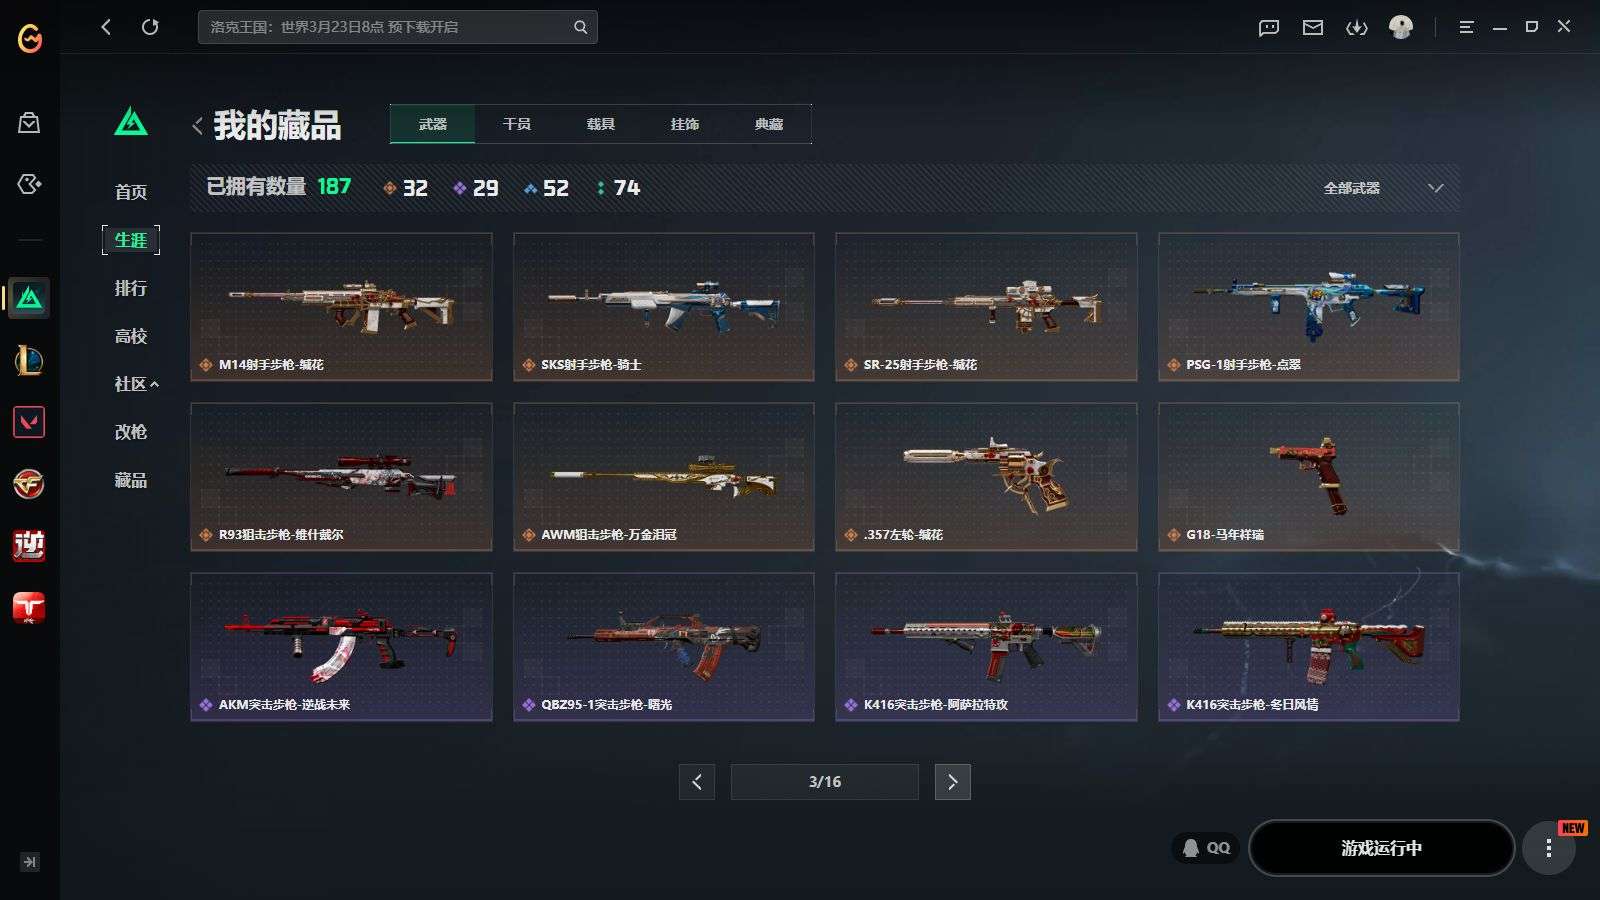This screenshot has width=1600, height=900.
Task: Expand the collapsed sidebar arrow icon
Action: tap(30, 862)
